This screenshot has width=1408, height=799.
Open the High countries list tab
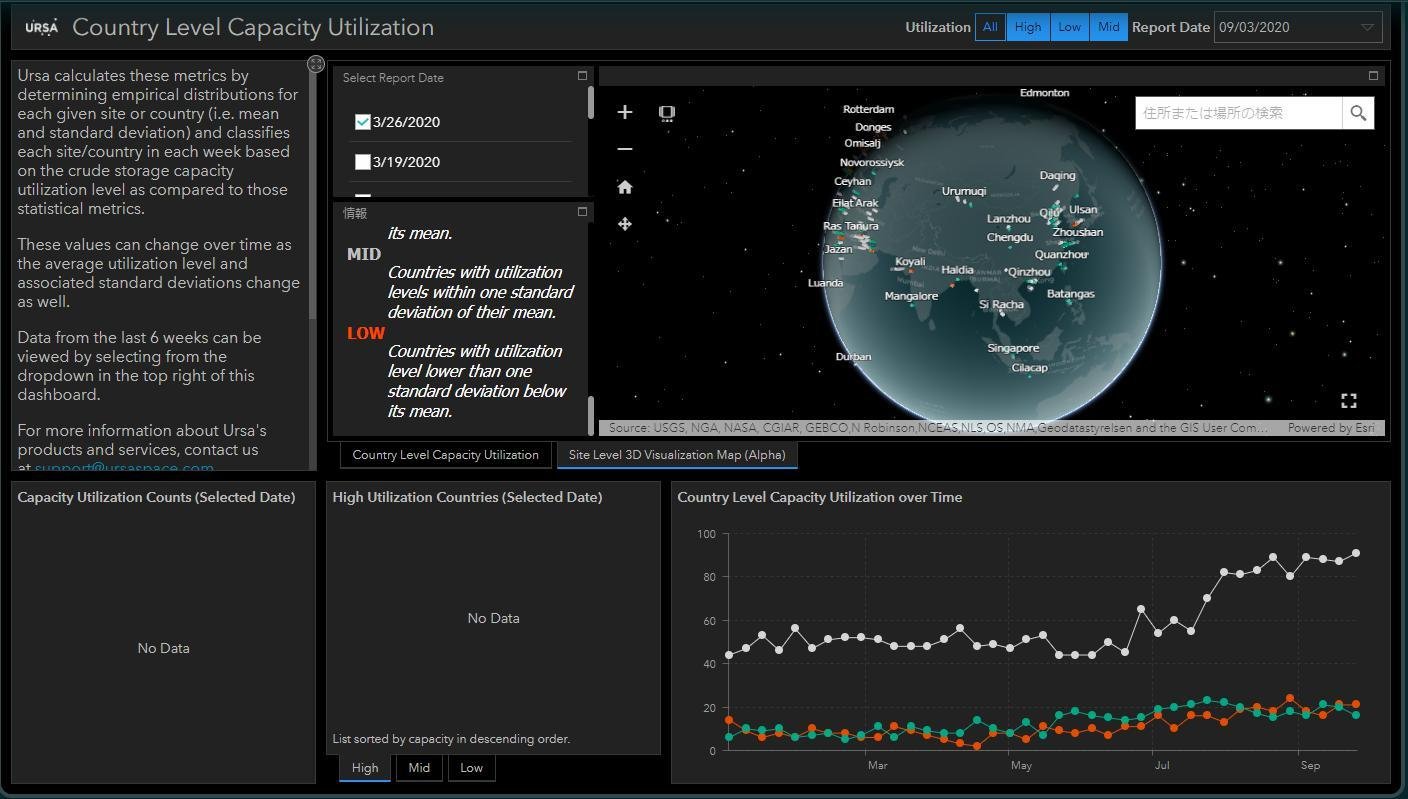tap(365, 768)
